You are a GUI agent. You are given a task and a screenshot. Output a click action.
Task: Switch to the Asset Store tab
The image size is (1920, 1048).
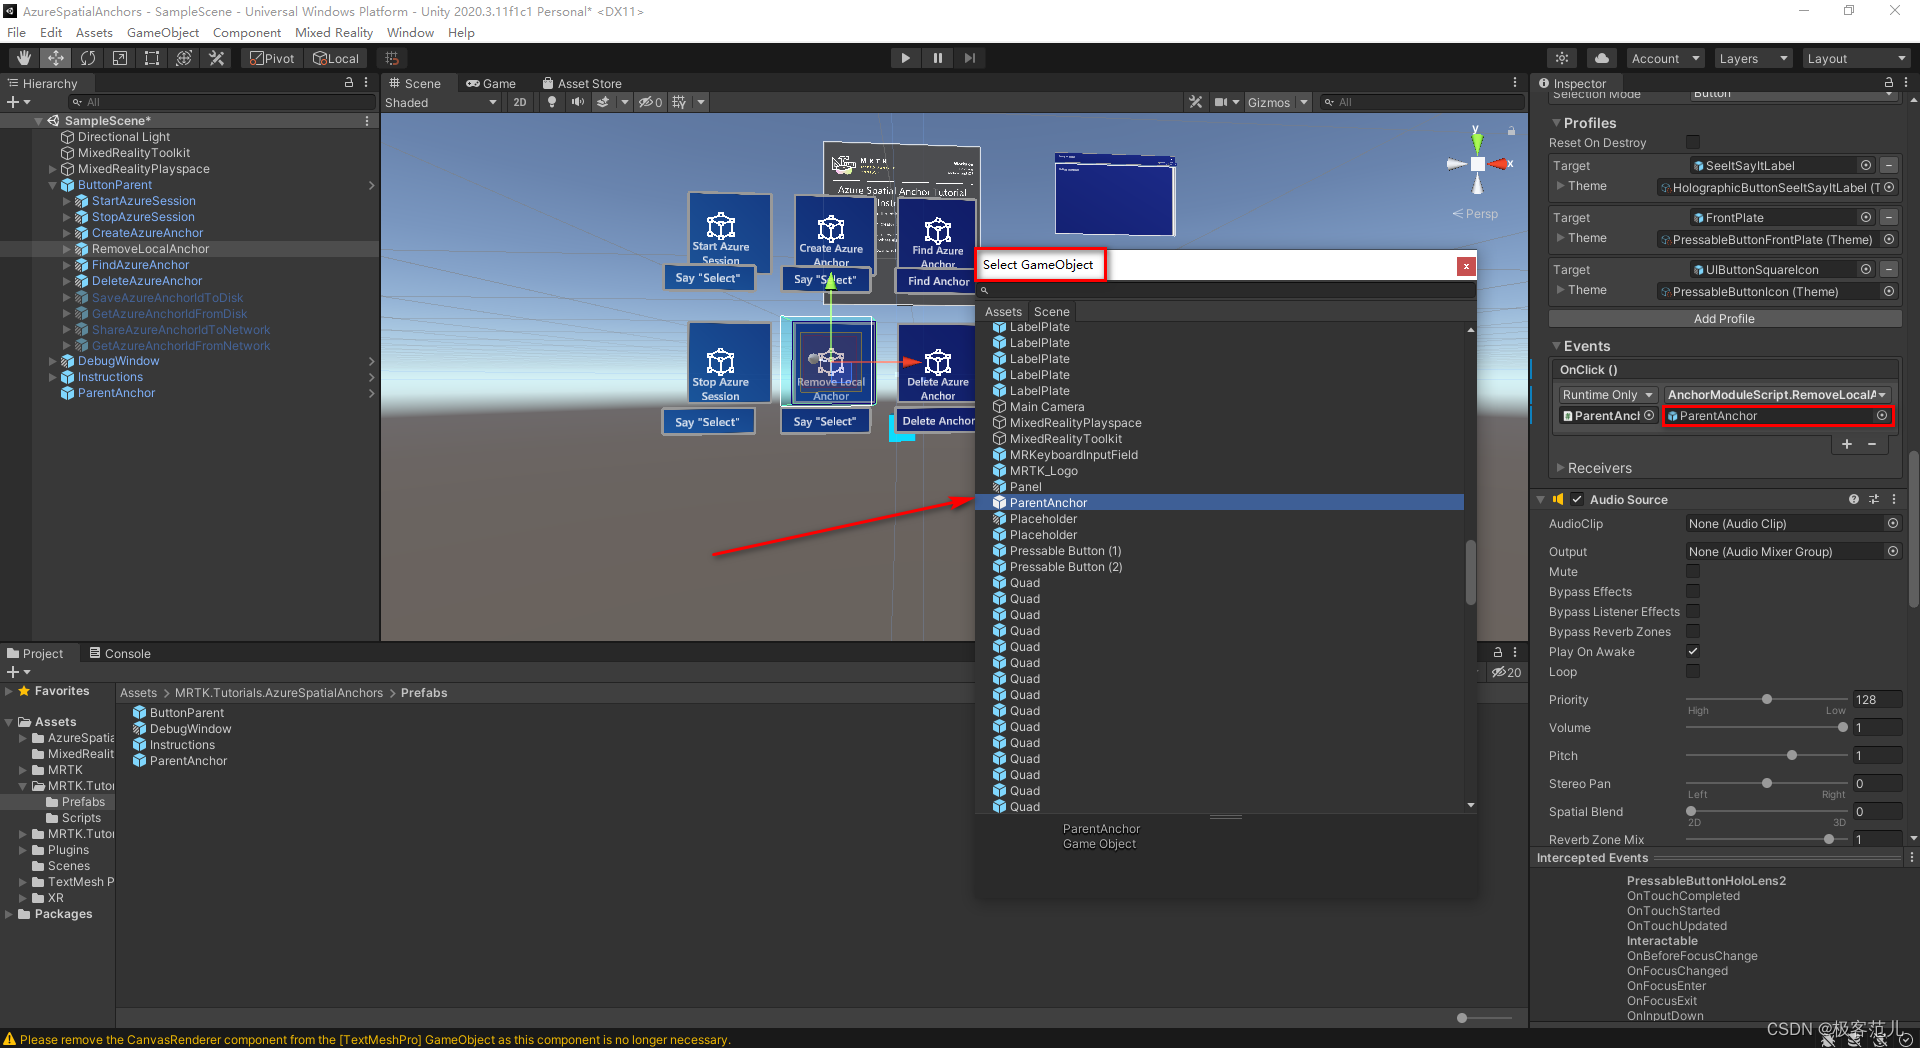pyautogui.click(x=582, y=83)
